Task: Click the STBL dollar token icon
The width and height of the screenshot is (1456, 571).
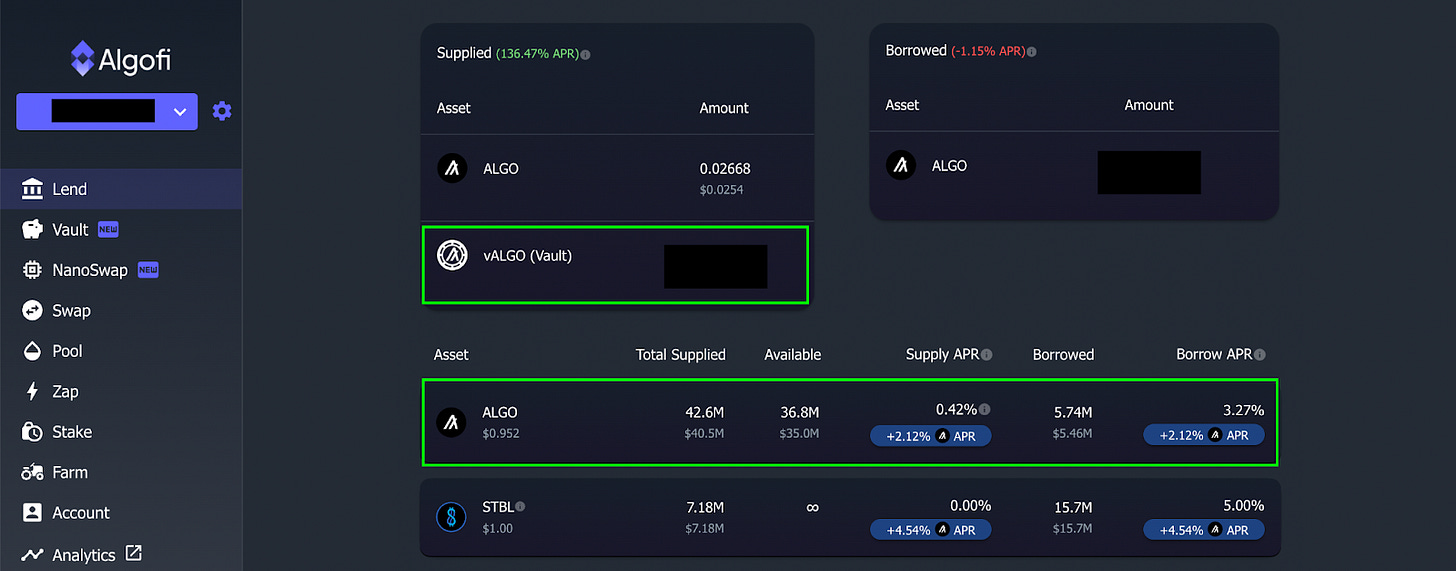Action: pyautogui.click(x=452, y=517)
